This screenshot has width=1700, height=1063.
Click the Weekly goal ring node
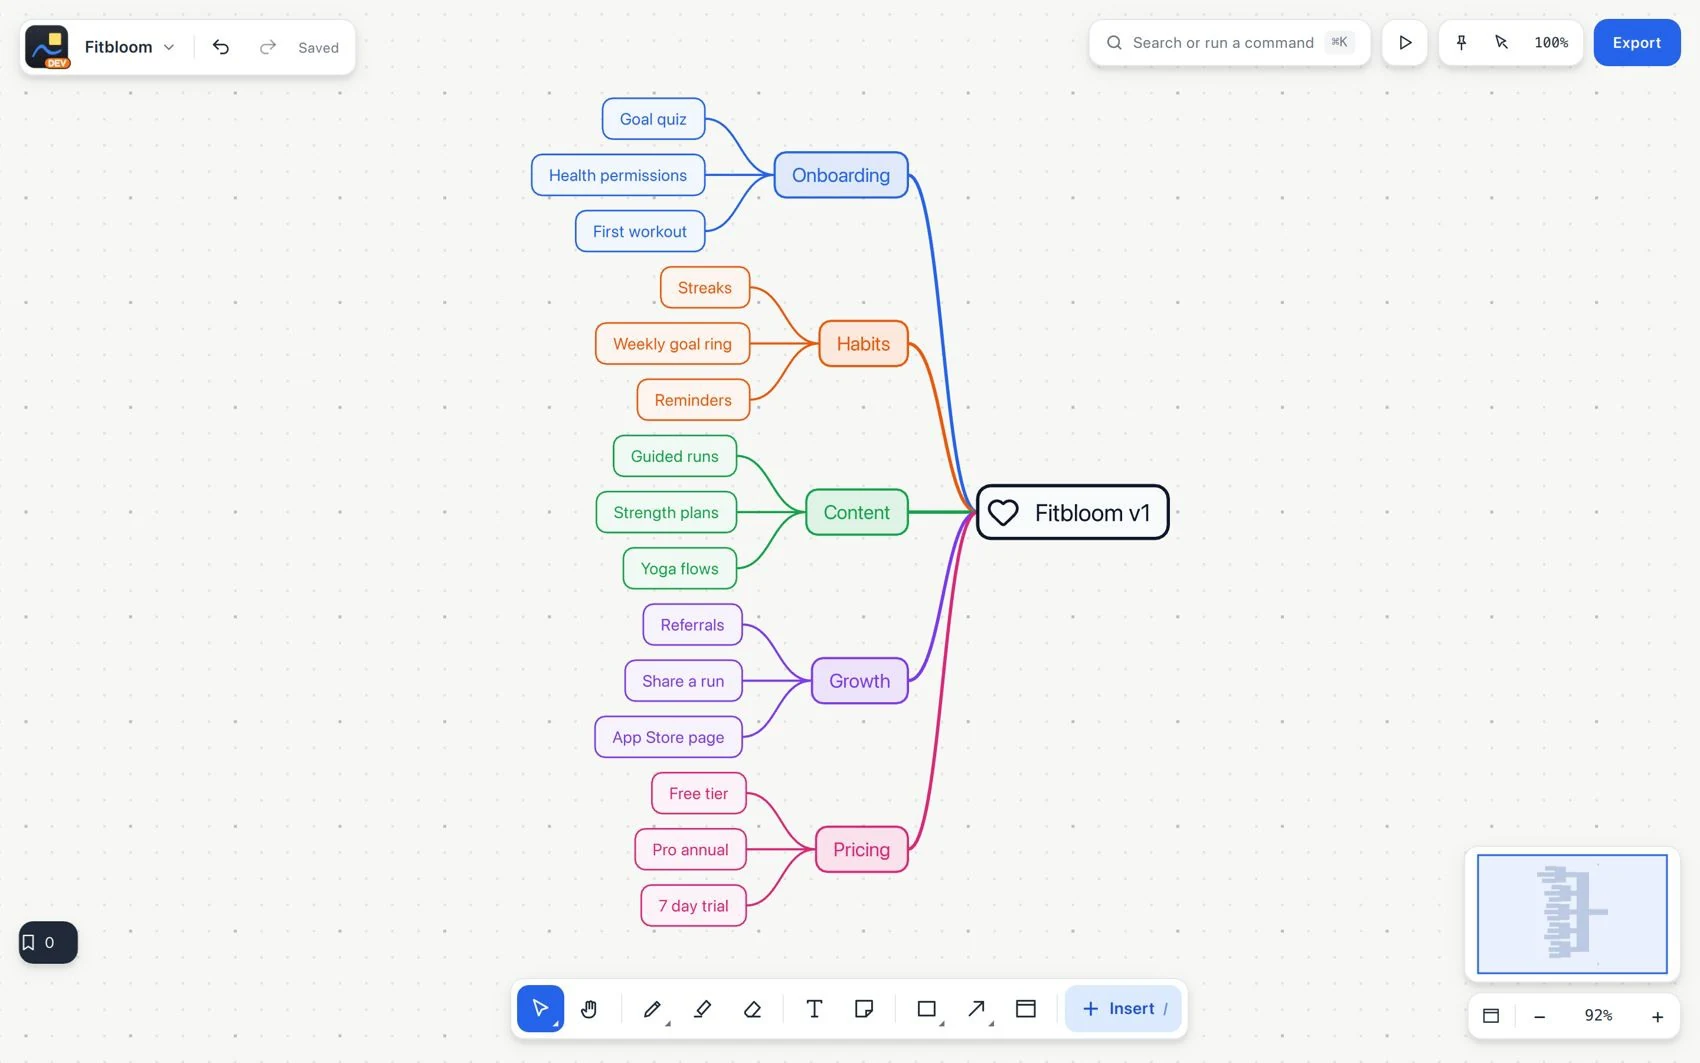[x=672, y=343]
